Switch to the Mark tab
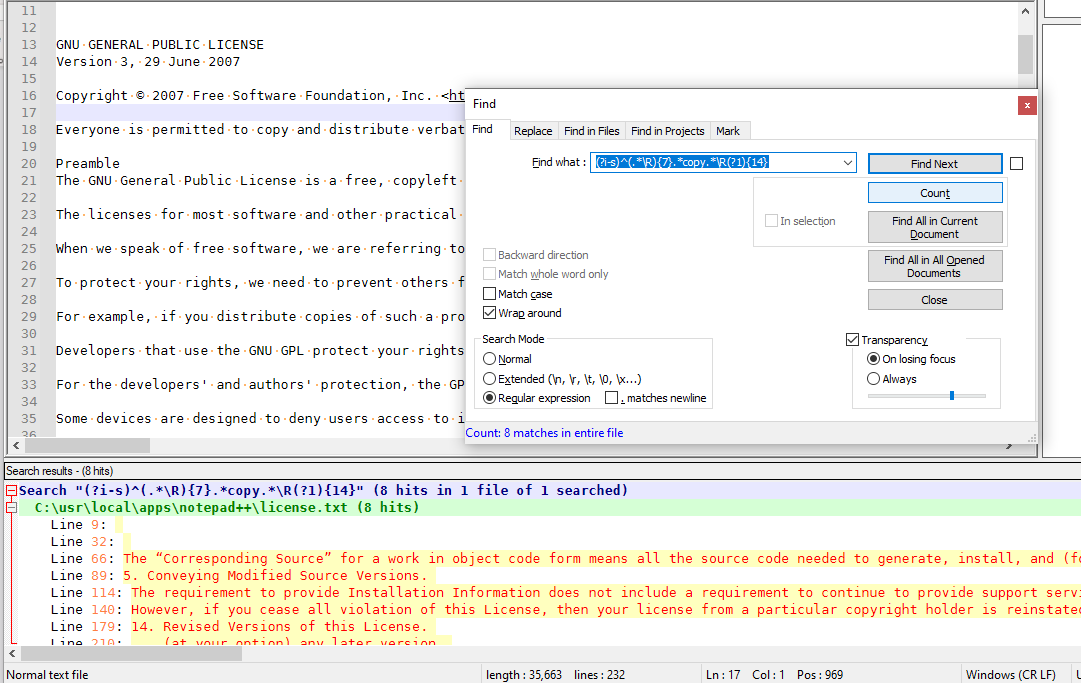This screenshot has height=683, width=1081. tap(727, 131)
